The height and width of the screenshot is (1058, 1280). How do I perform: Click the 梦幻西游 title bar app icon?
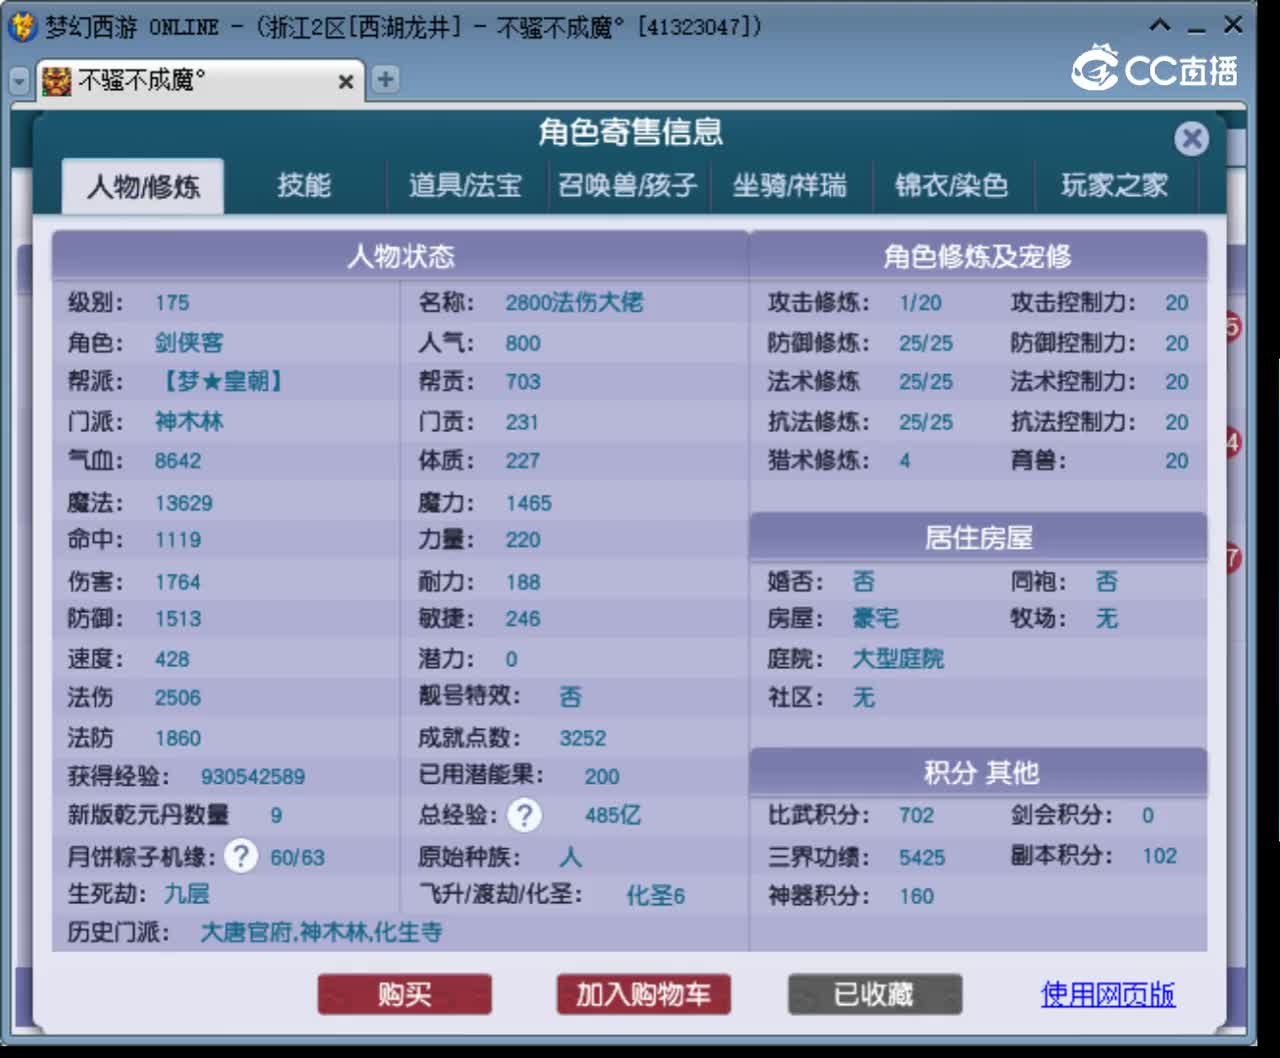[x=22, y=26]
